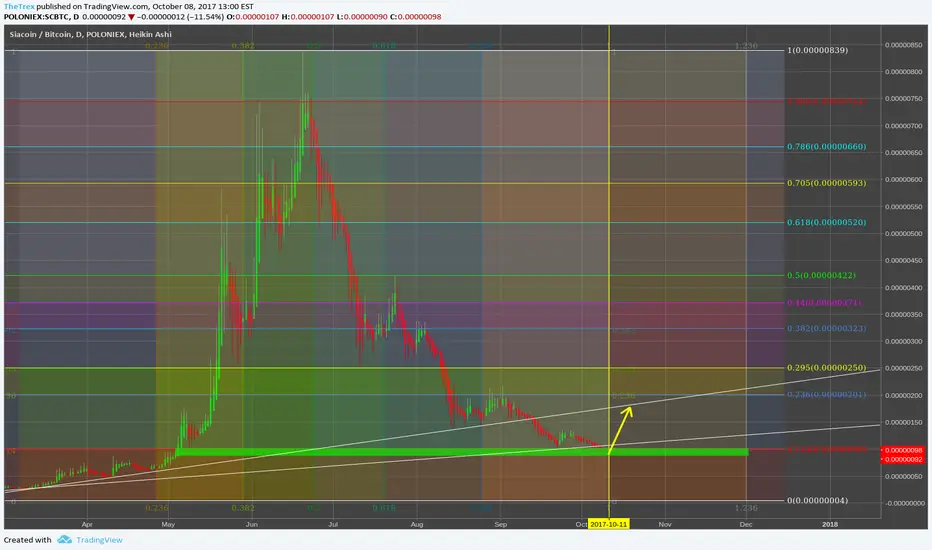The width and height of the screenshot is (932, 550).
Task: Click price axis tick 0.00000600
Action: point(903,180)
